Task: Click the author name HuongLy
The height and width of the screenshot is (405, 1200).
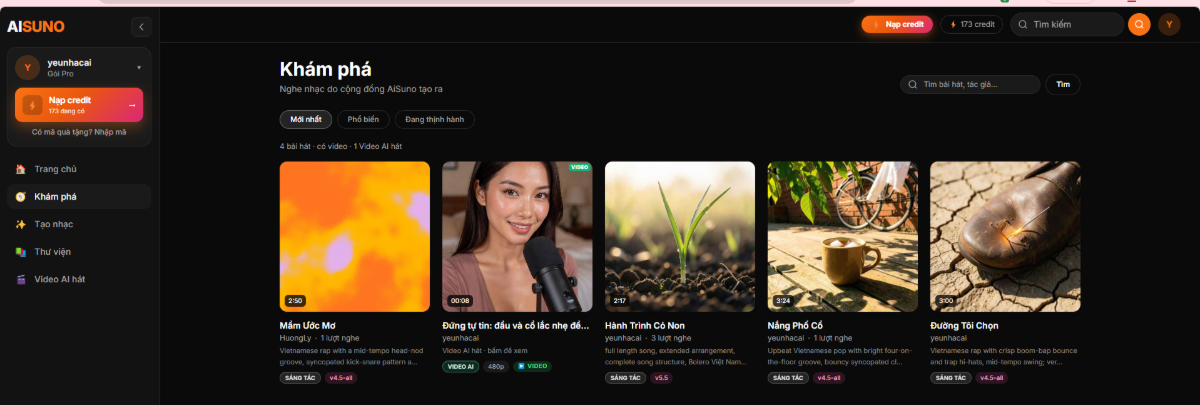Action: [296, 339]
